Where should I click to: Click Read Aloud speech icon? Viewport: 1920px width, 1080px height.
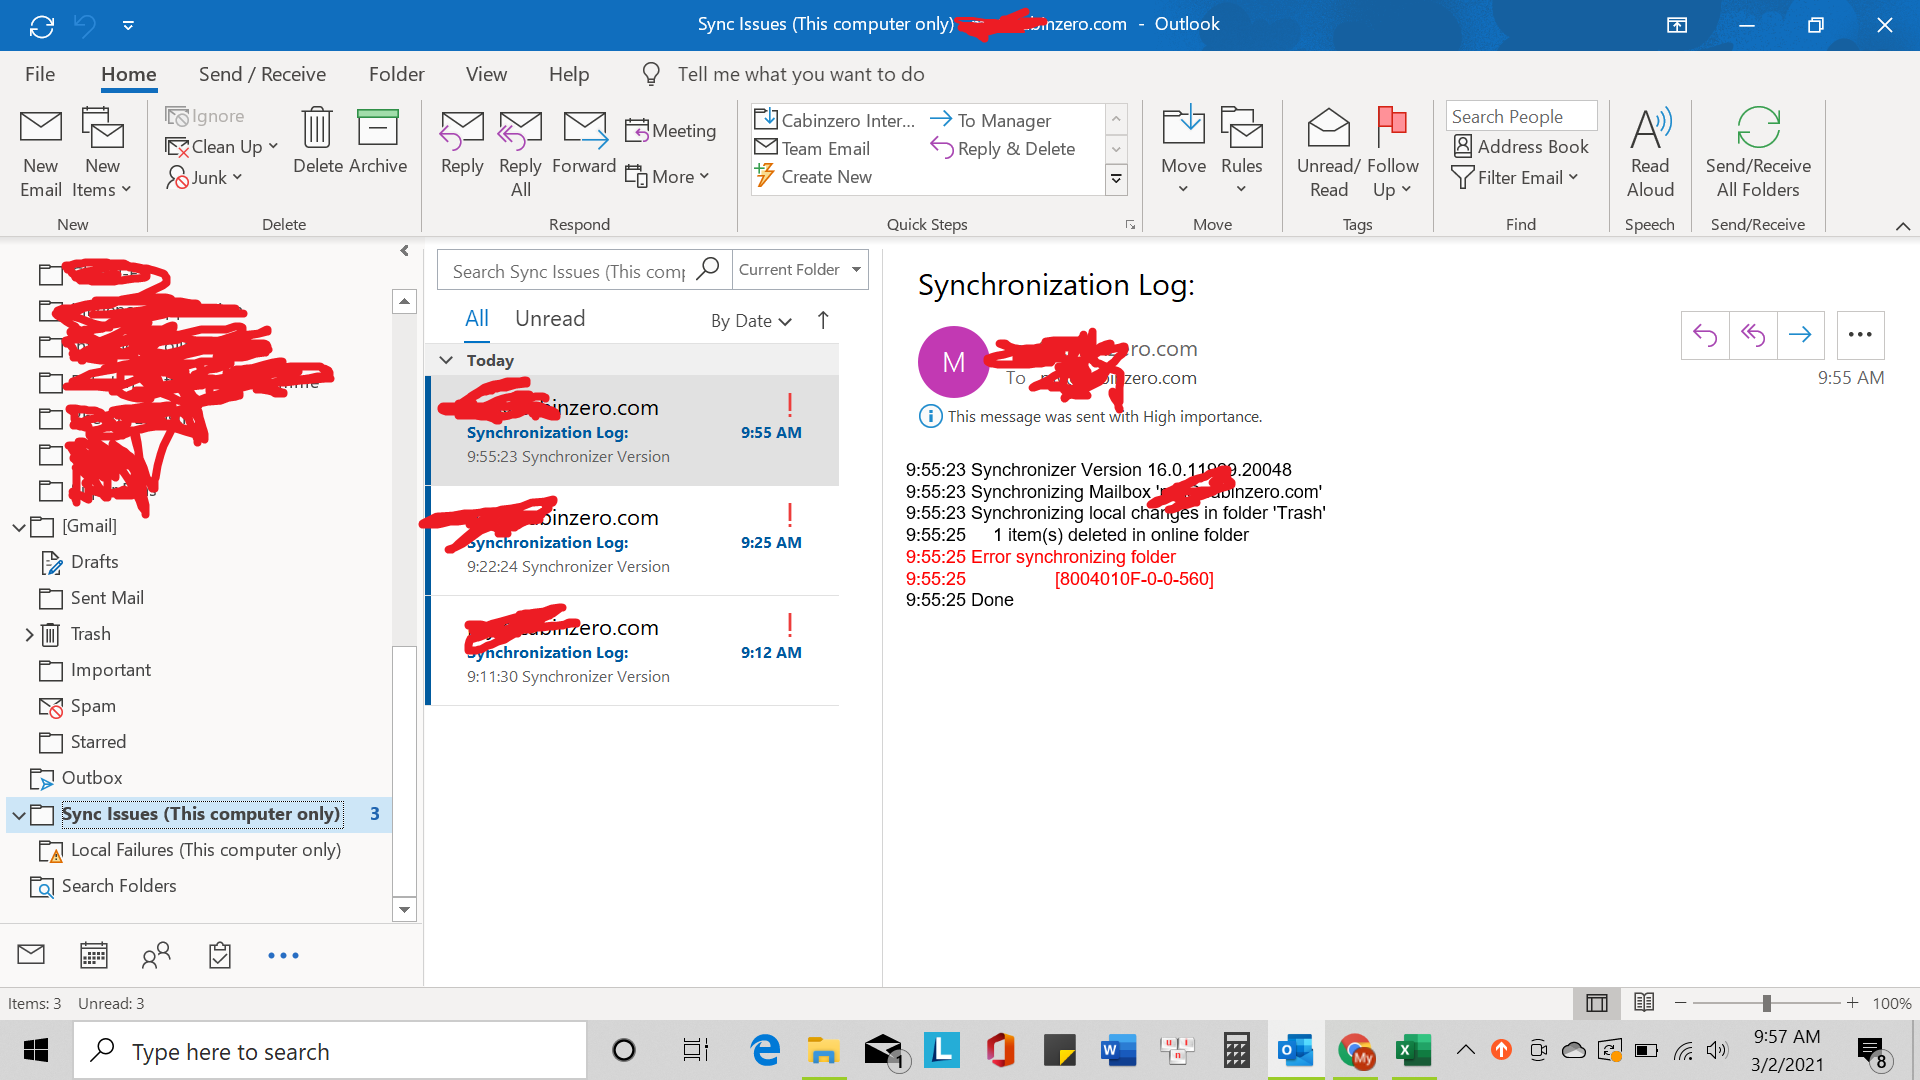[x=1649, y=129]
